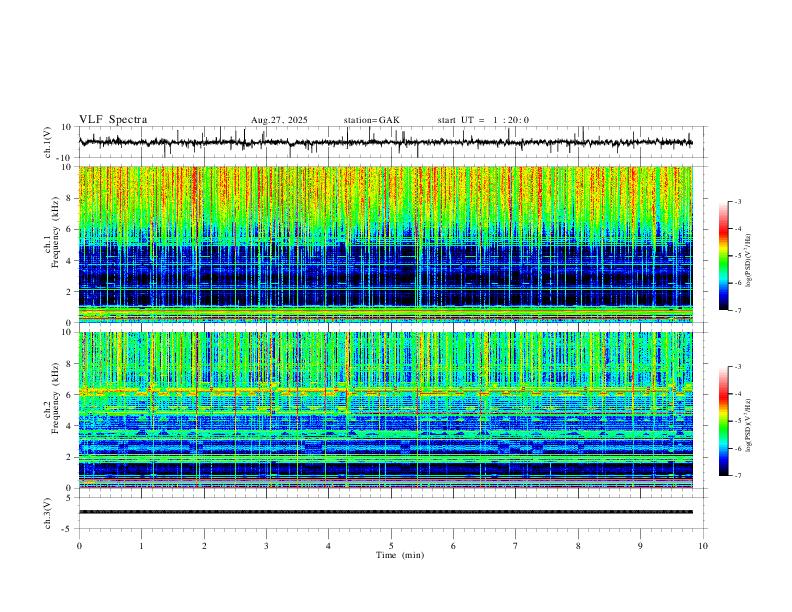
Task: Click the time axis tick "3"
Action: 266,546
